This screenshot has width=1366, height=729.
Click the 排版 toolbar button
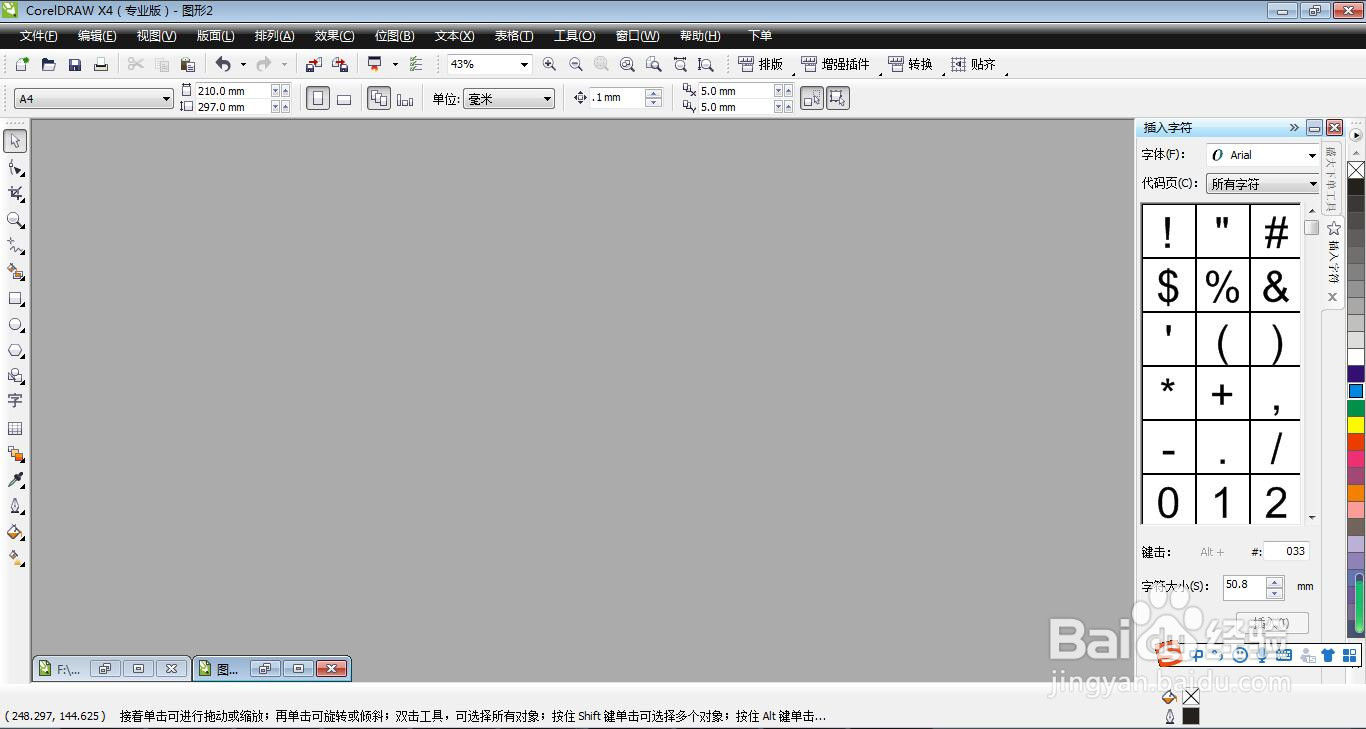pyautogui.click(x=761, y=64)
